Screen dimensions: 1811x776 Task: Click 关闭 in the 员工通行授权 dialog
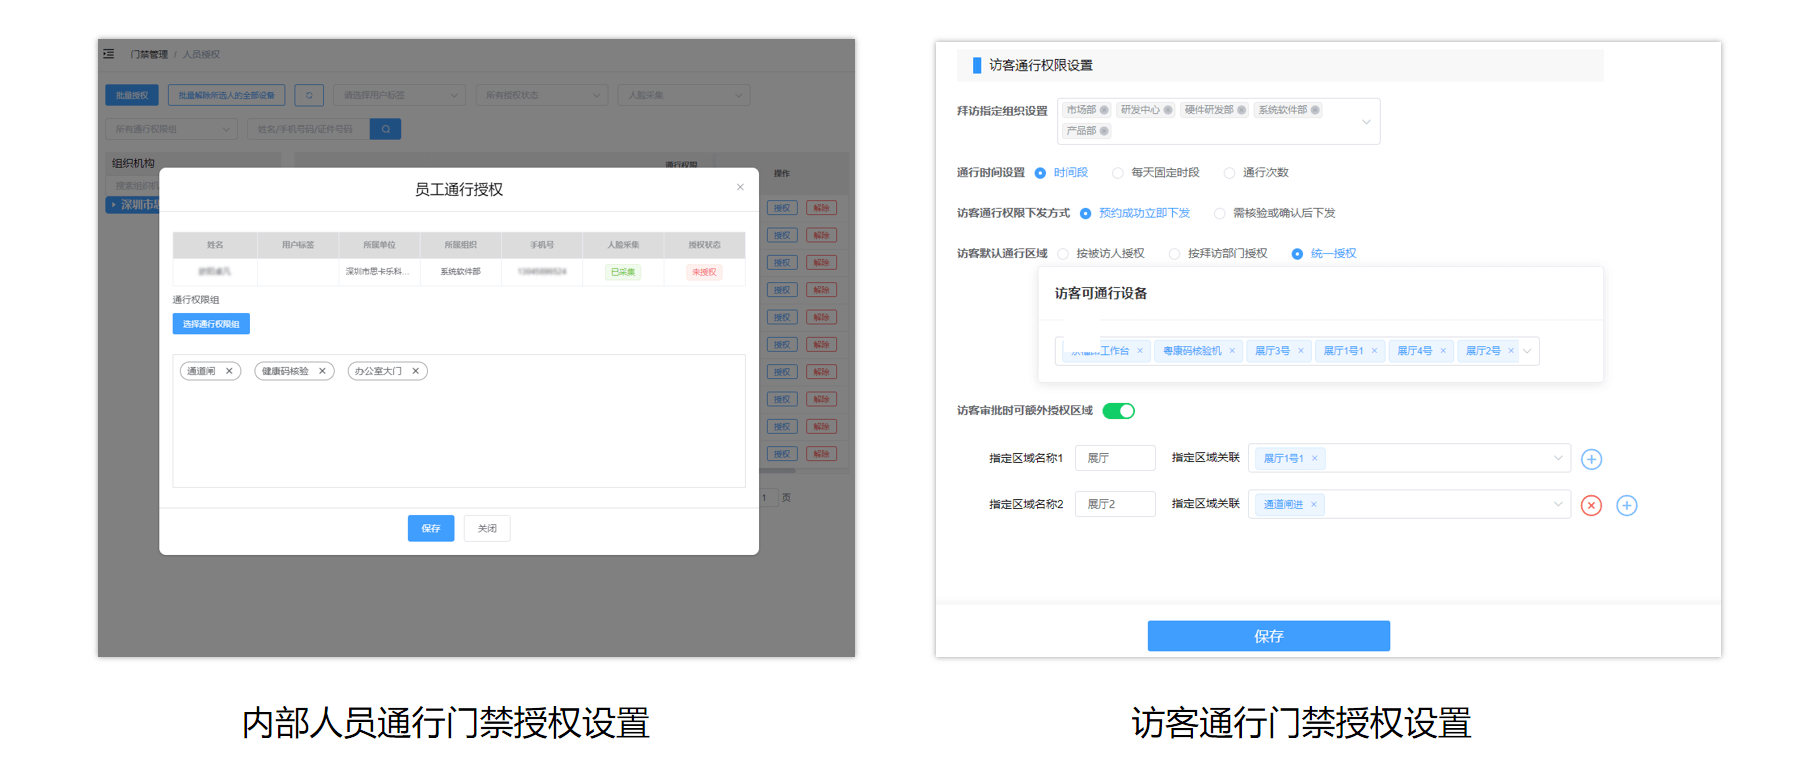(487, 528)
